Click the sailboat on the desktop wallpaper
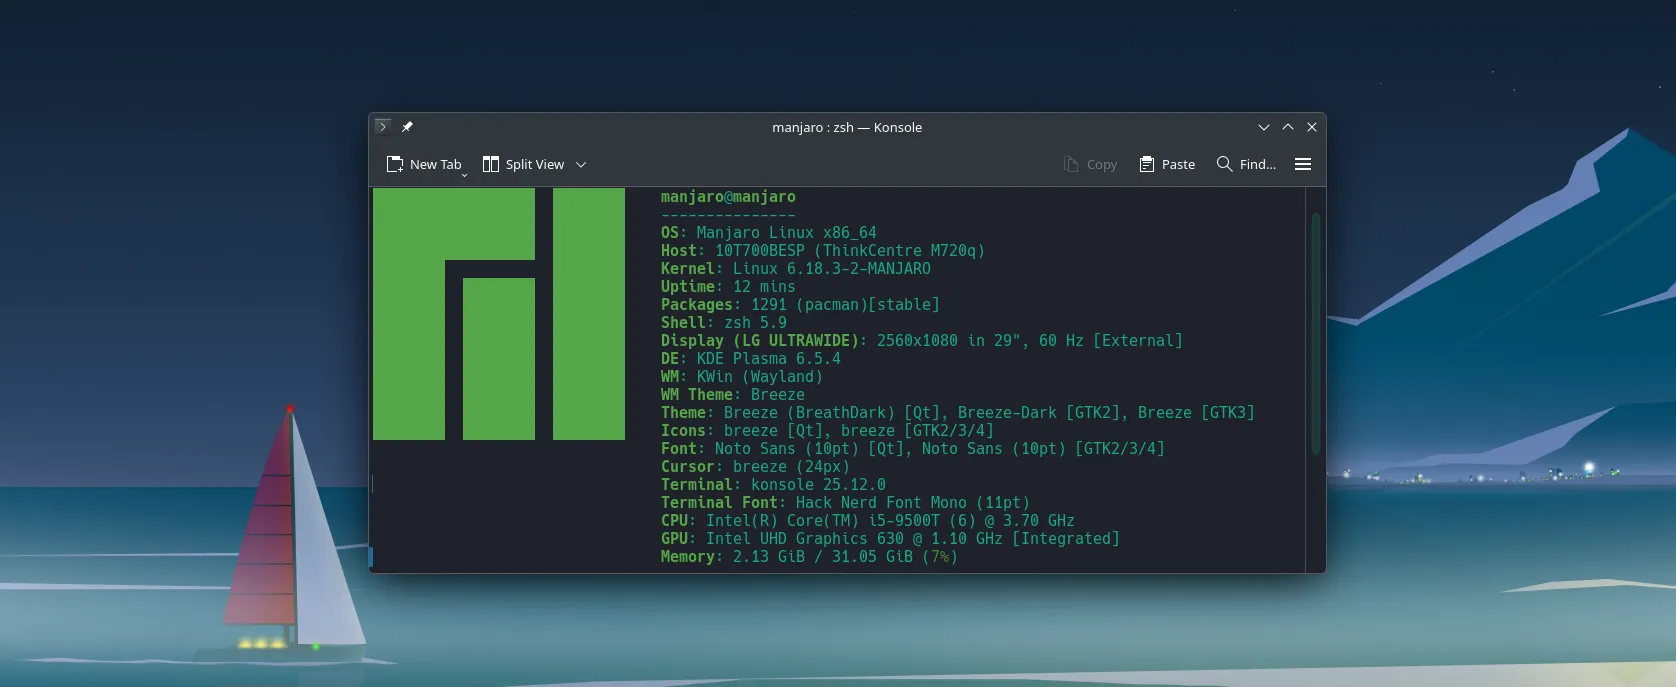 point(290,540)
